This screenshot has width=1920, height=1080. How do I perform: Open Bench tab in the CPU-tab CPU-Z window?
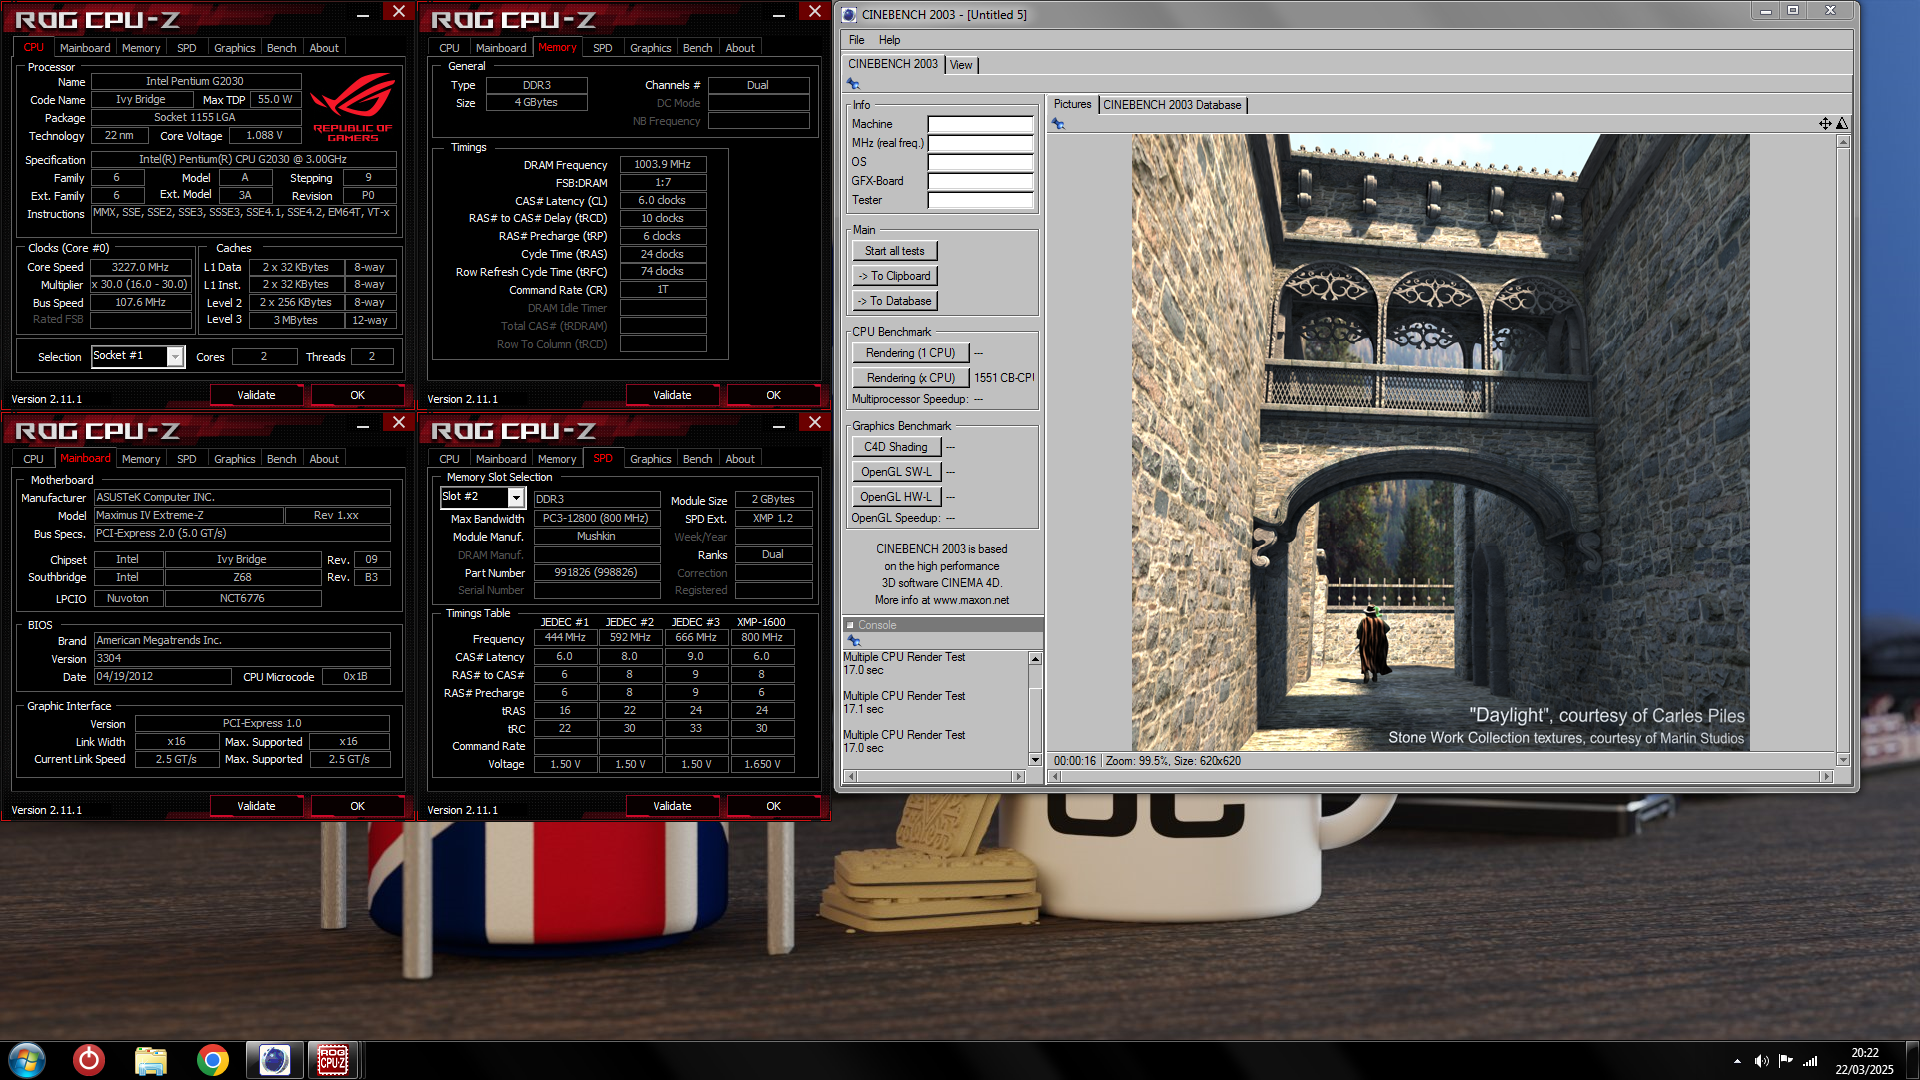(x=281, y=48)
